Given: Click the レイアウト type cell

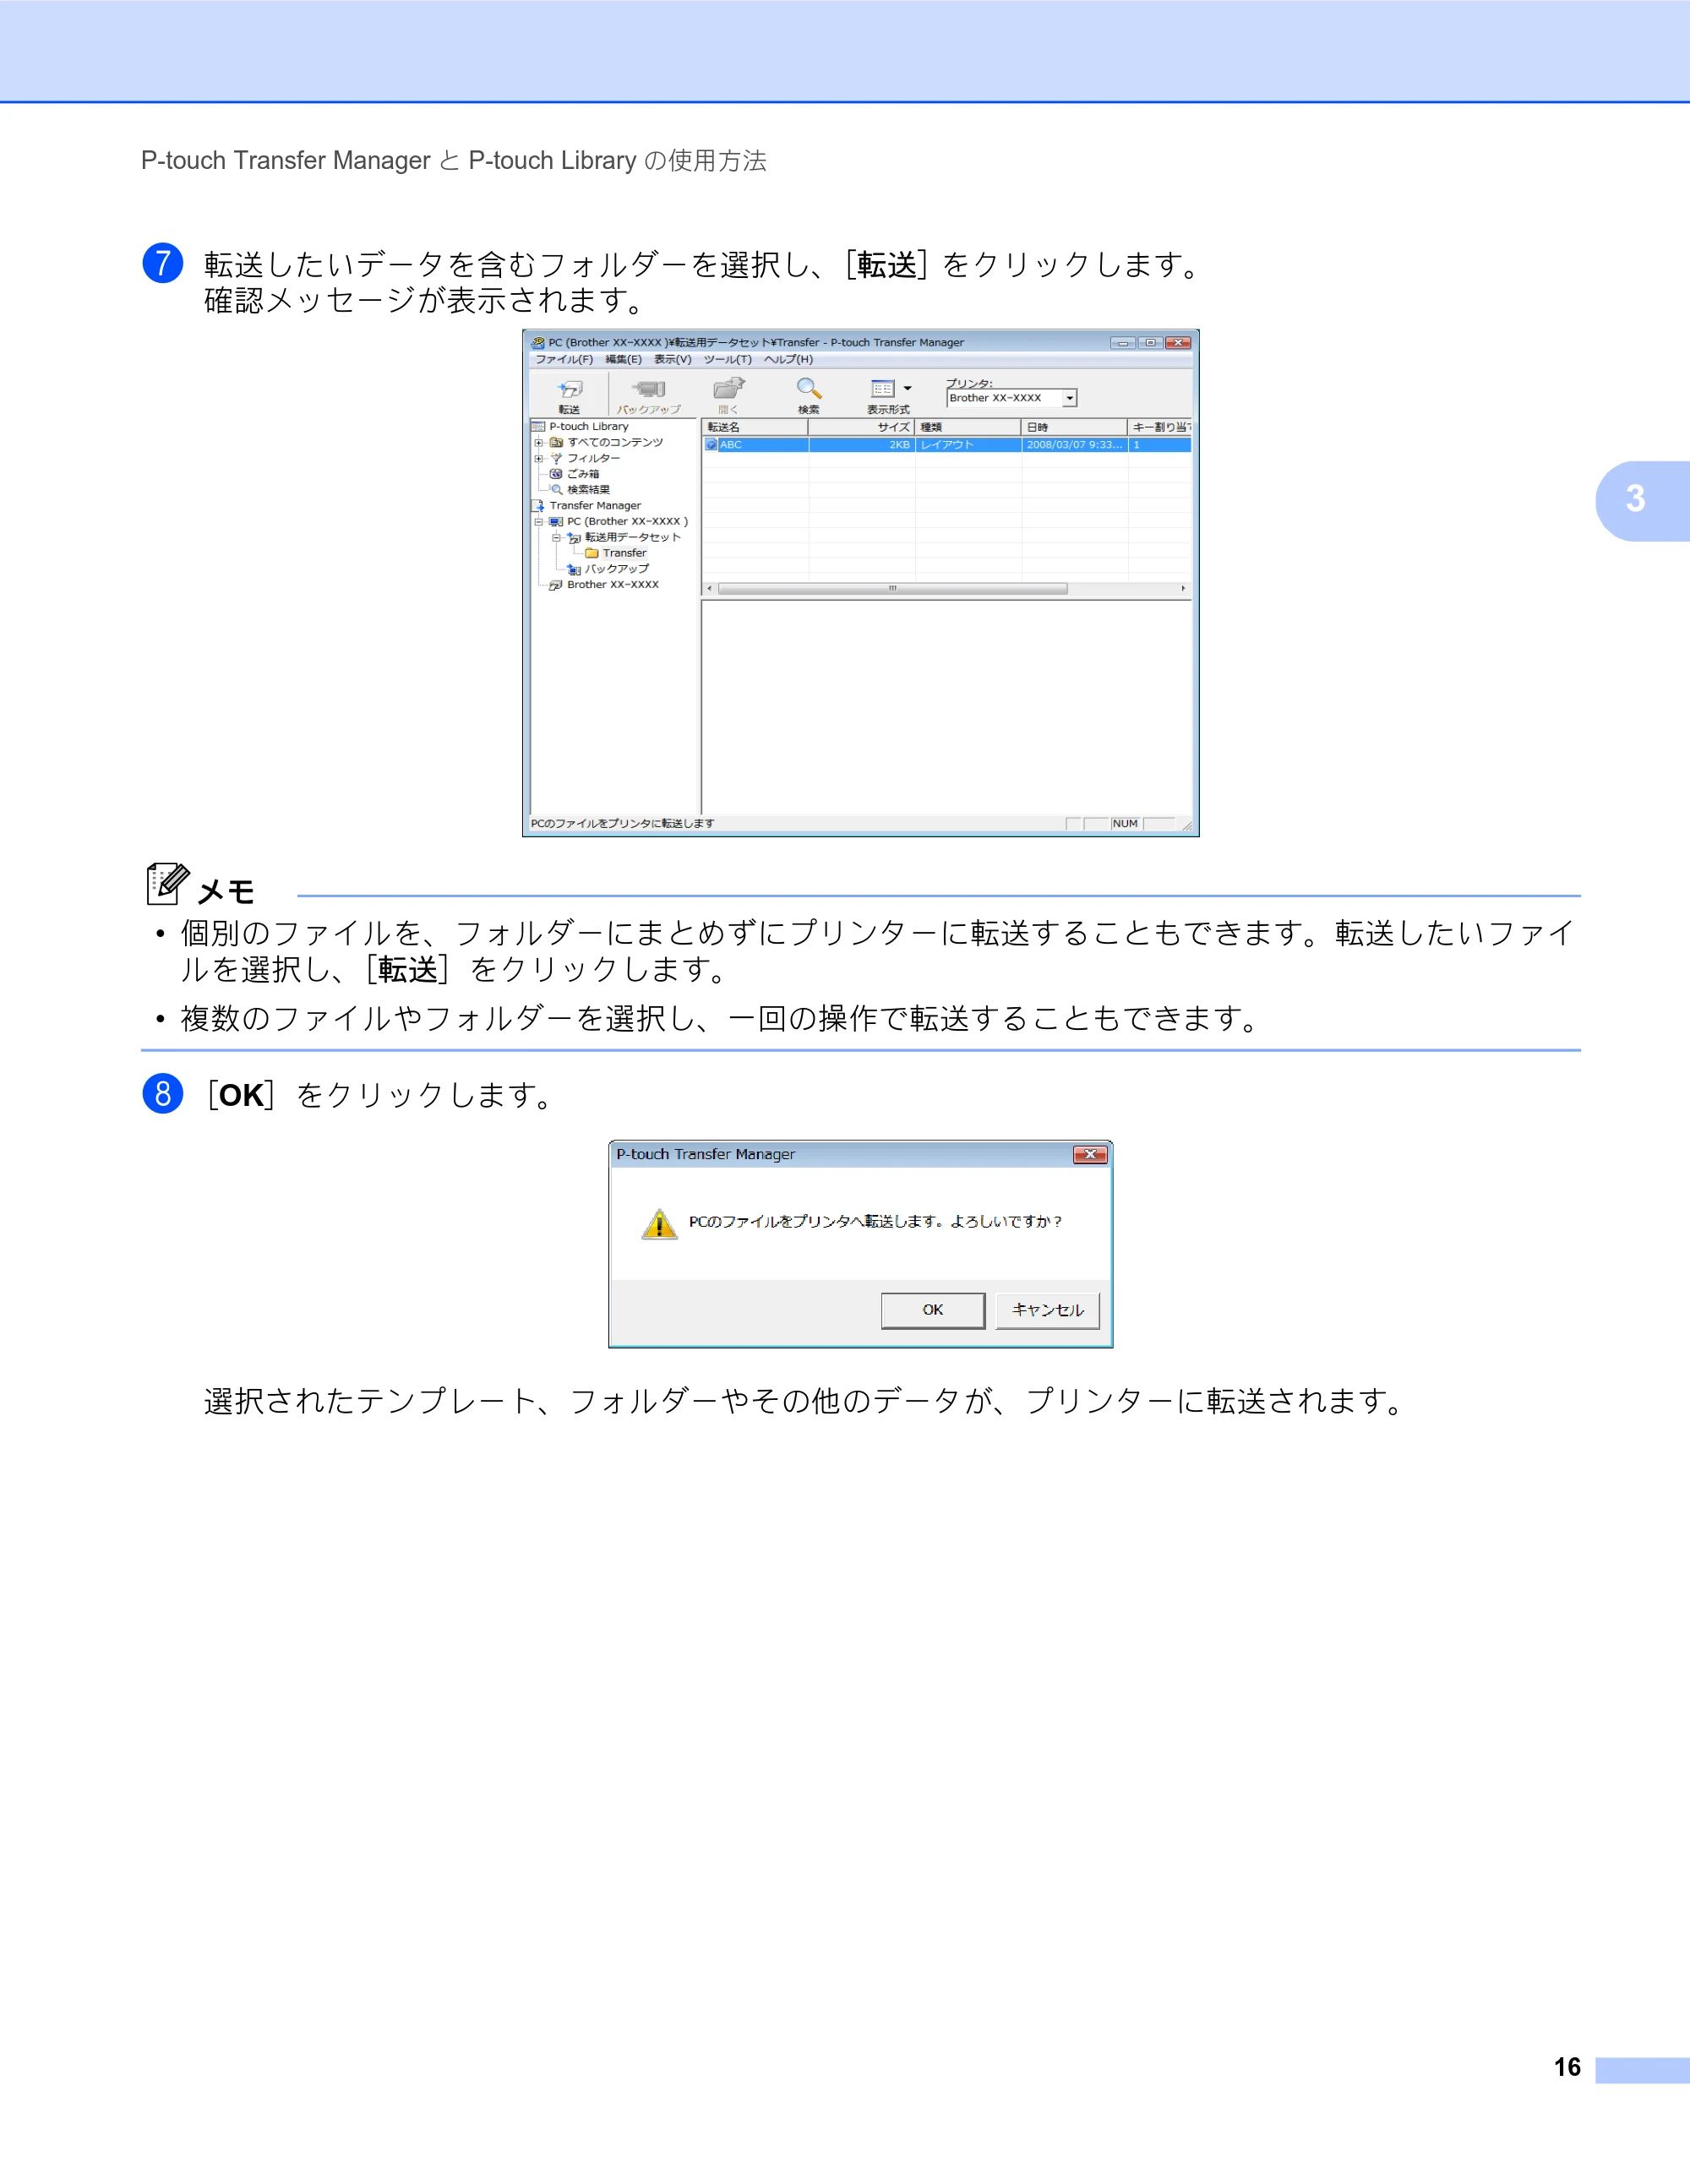Looking at the screenshot, I should point(968,445).
